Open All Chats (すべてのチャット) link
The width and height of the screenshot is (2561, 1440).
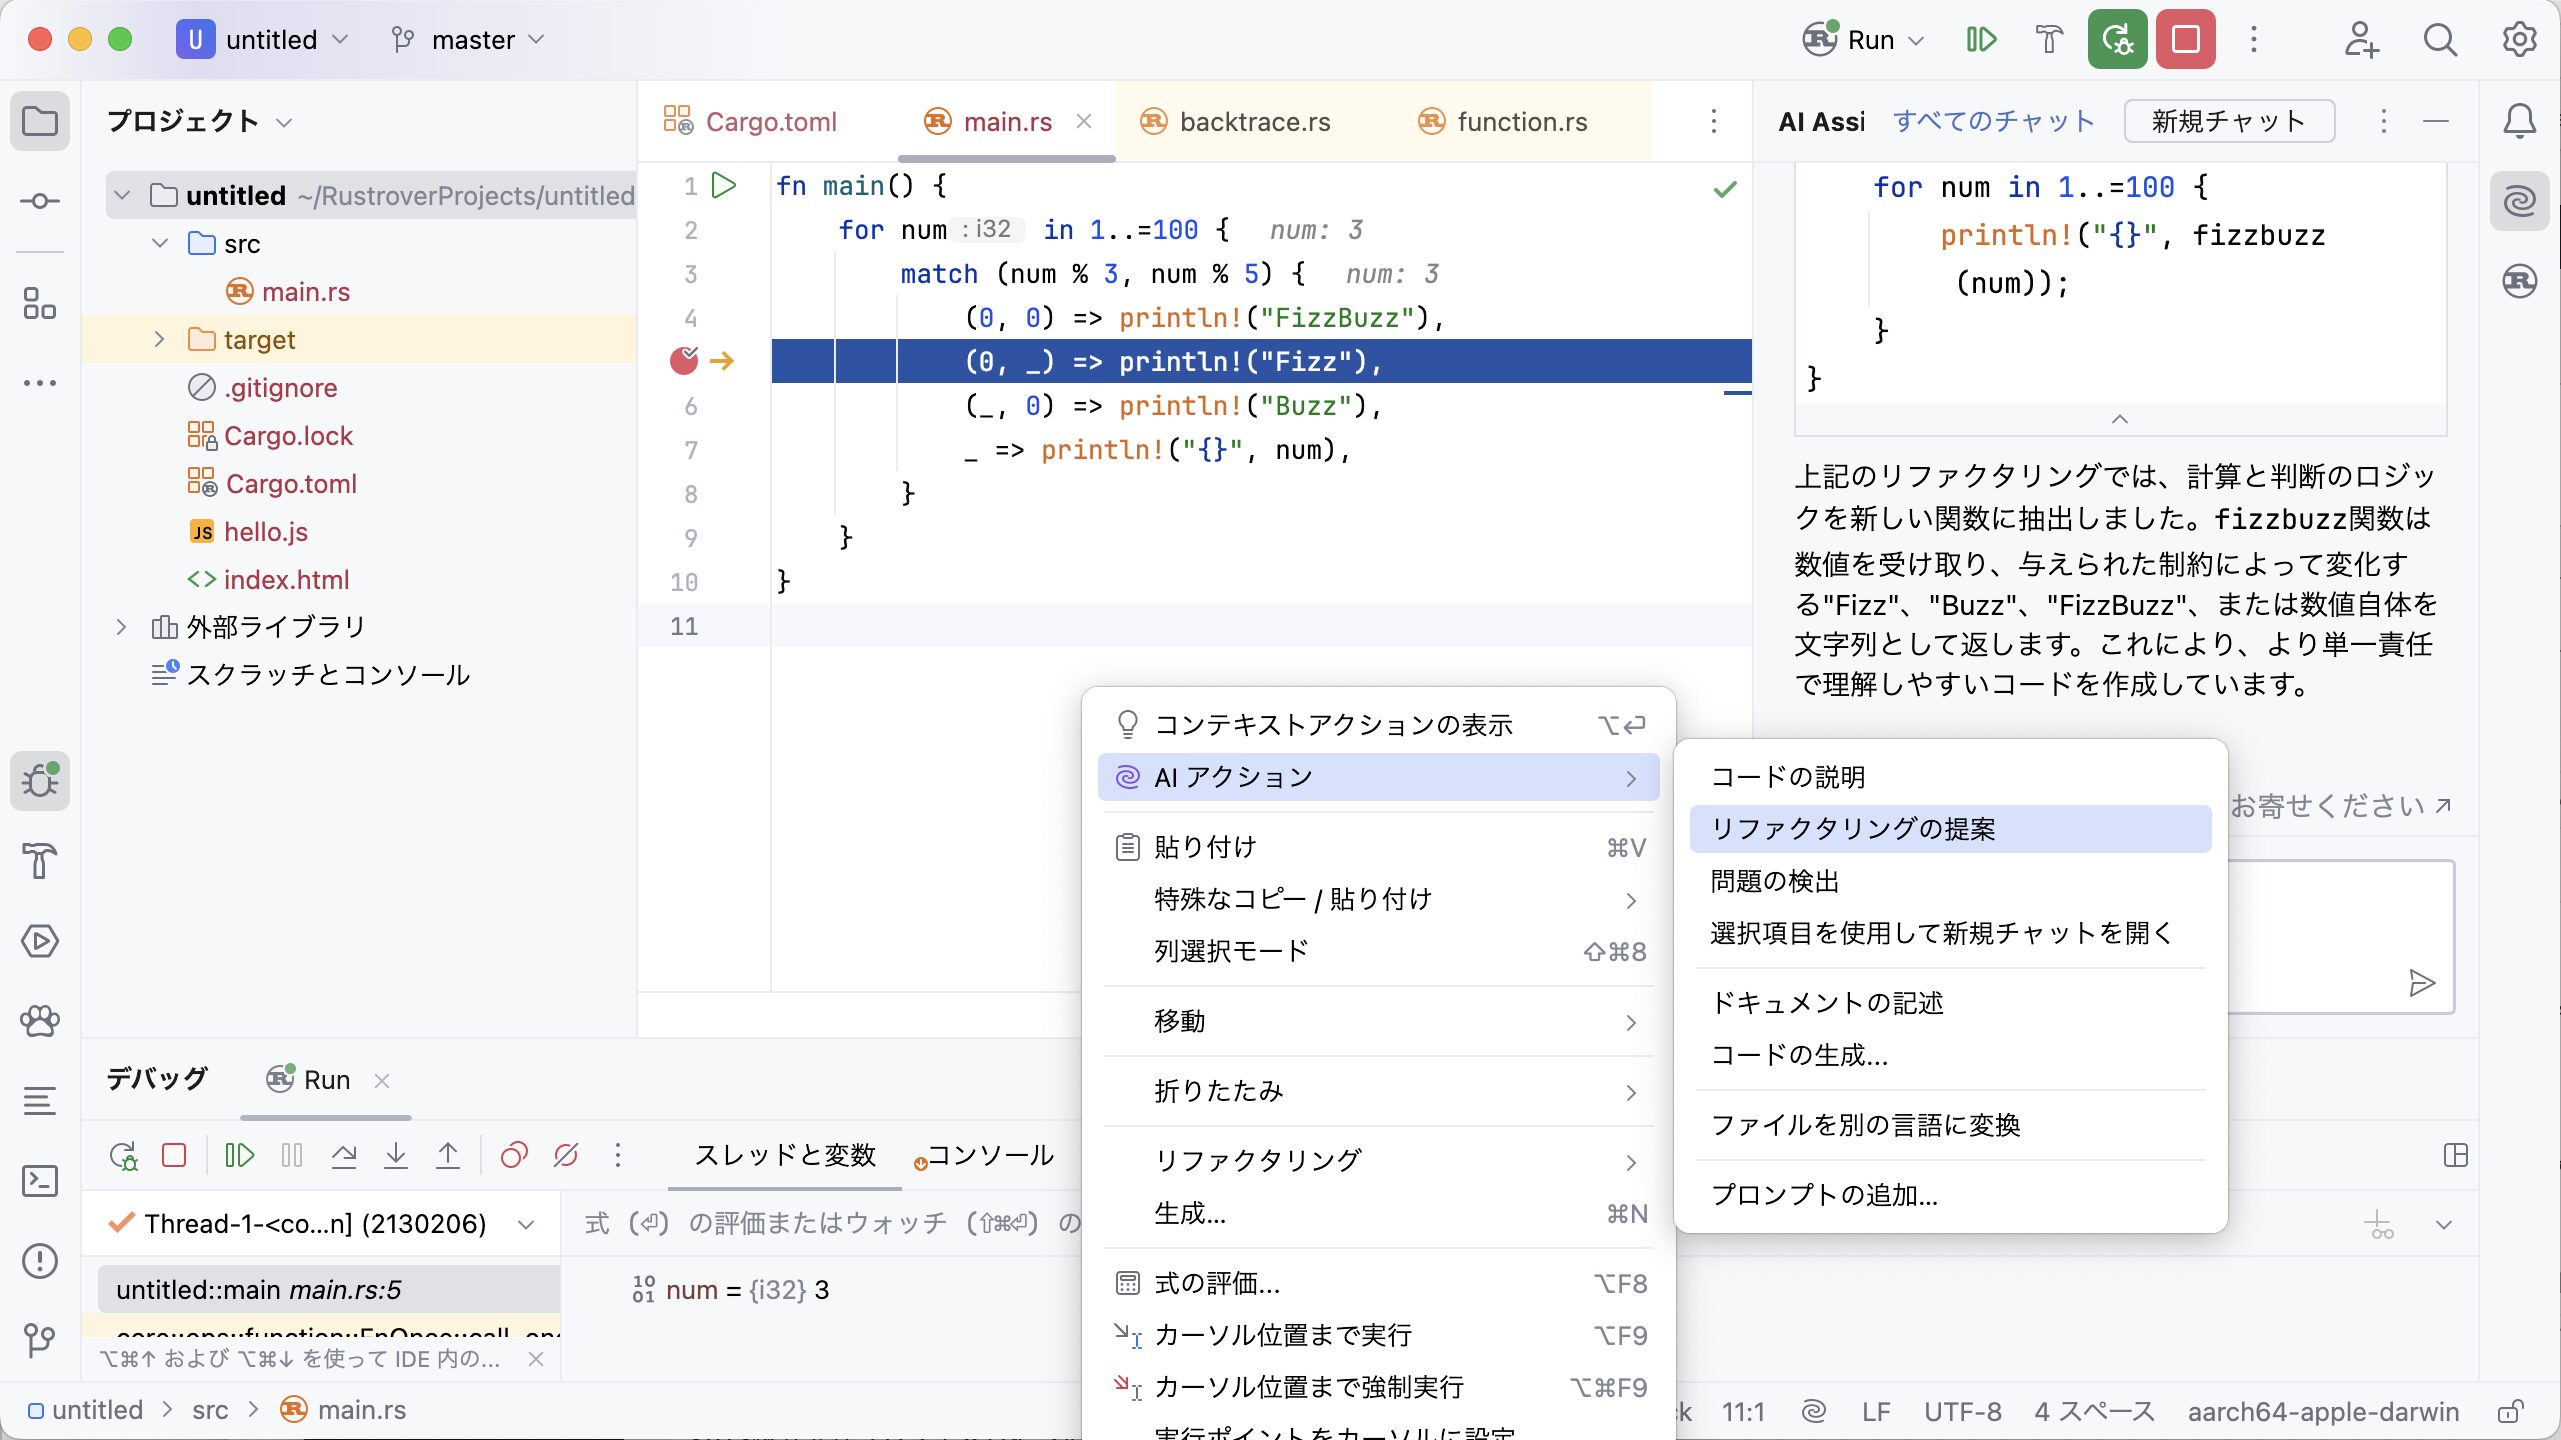[1994, 122]
